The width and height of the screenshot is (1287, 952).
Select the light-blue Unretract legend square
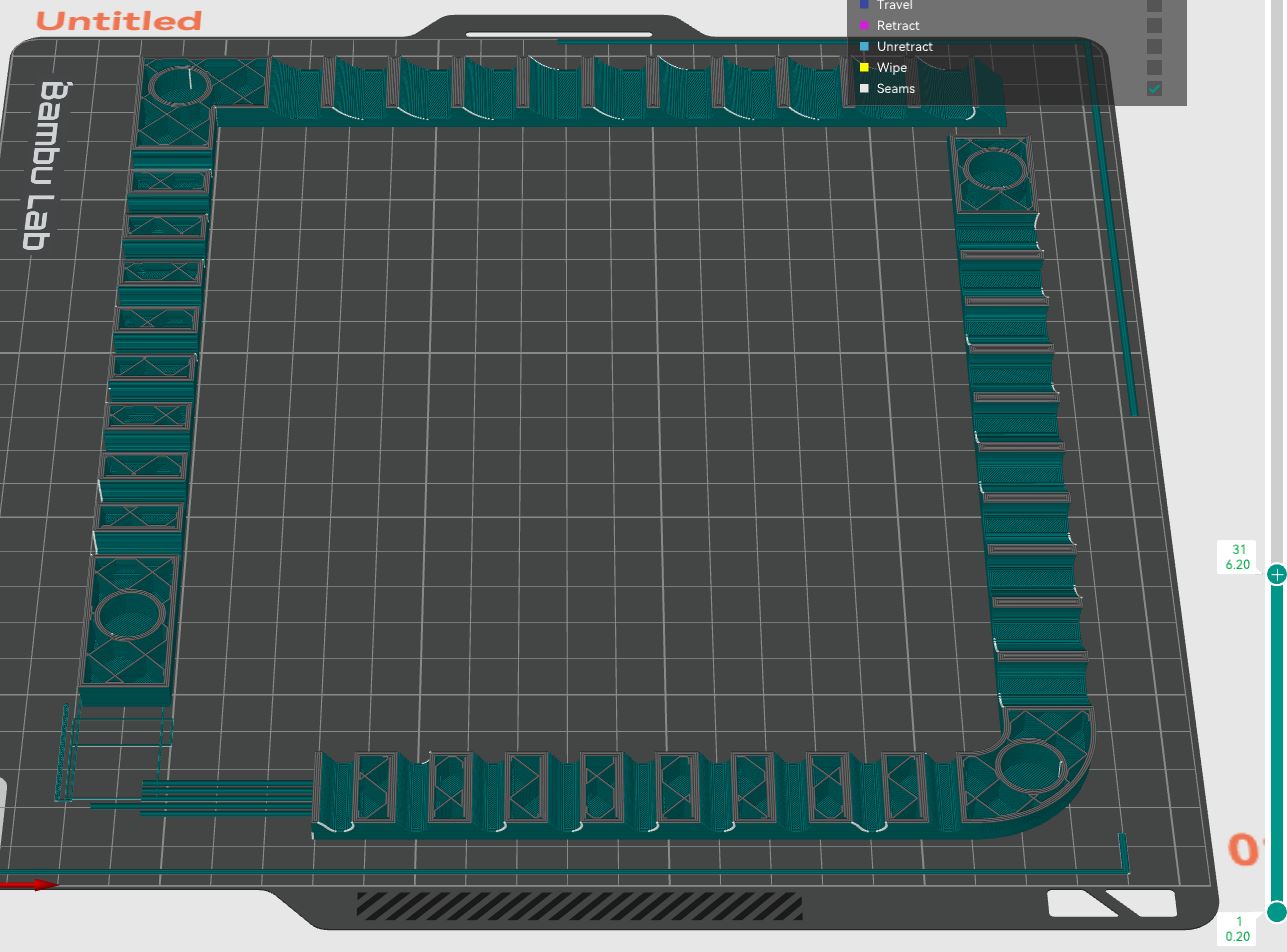[x=864, y=47]
